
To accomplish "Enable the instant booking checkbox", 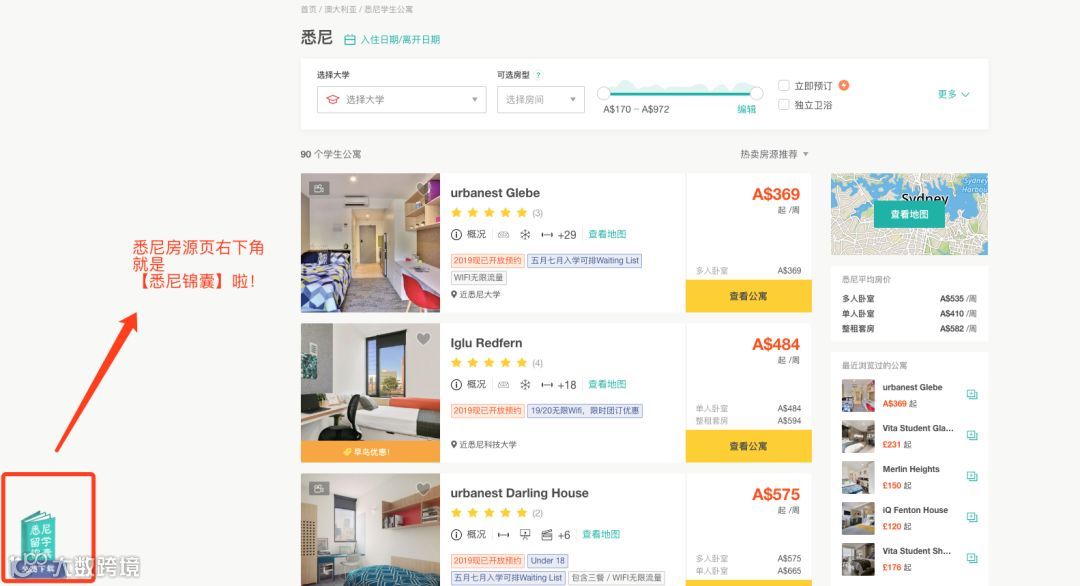I will 783,85.
